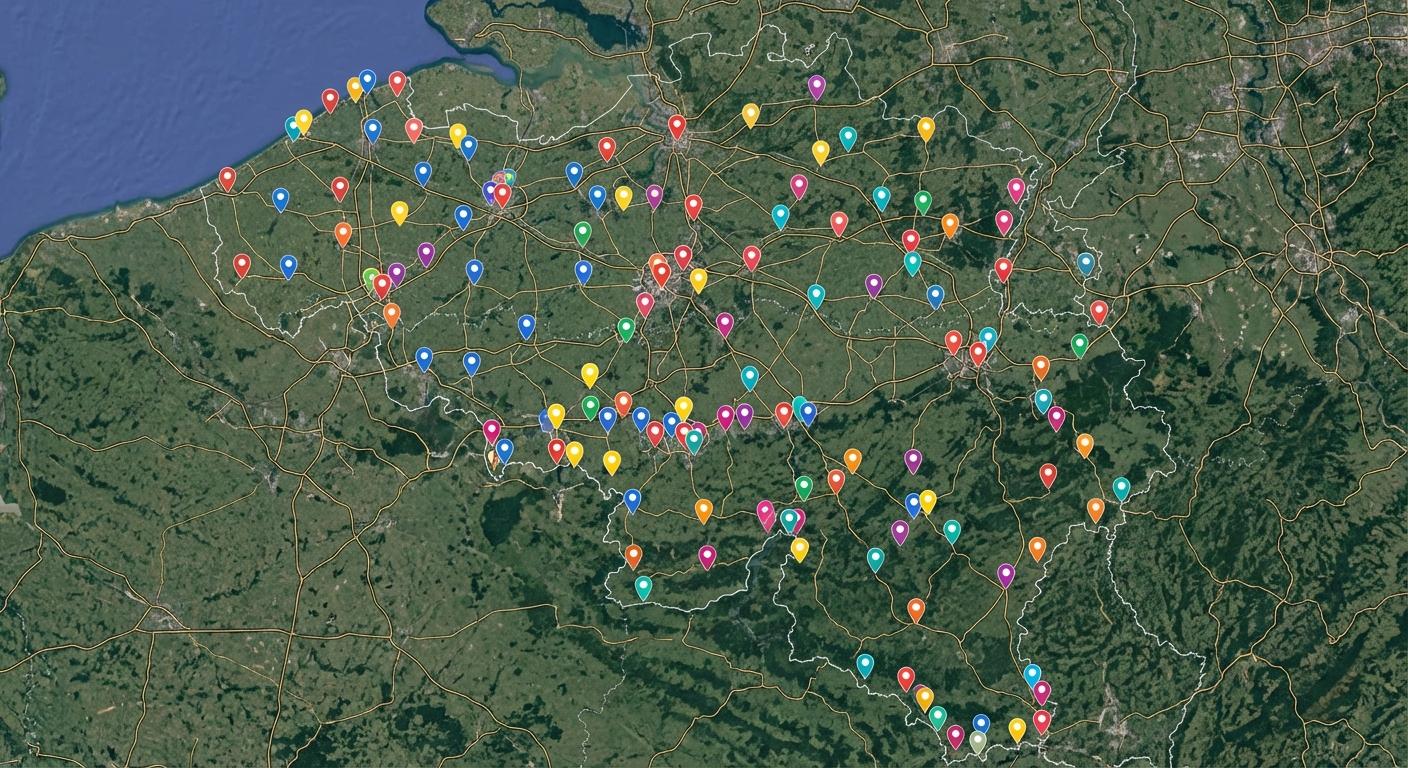Screen dimensions: 1408x768
Task: Open the easternmost red map pin
Action: pyautogui.click(x=1099, y=311)
